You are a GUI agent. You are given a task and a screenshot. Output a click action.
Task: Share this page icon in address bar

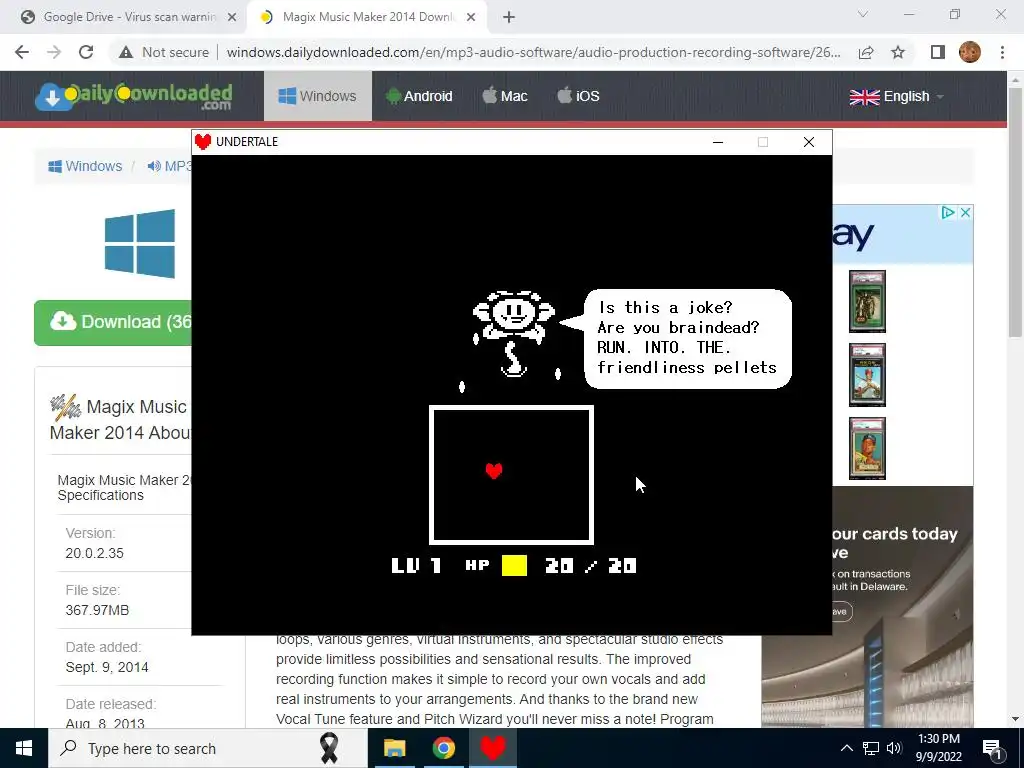click(866, 52)
